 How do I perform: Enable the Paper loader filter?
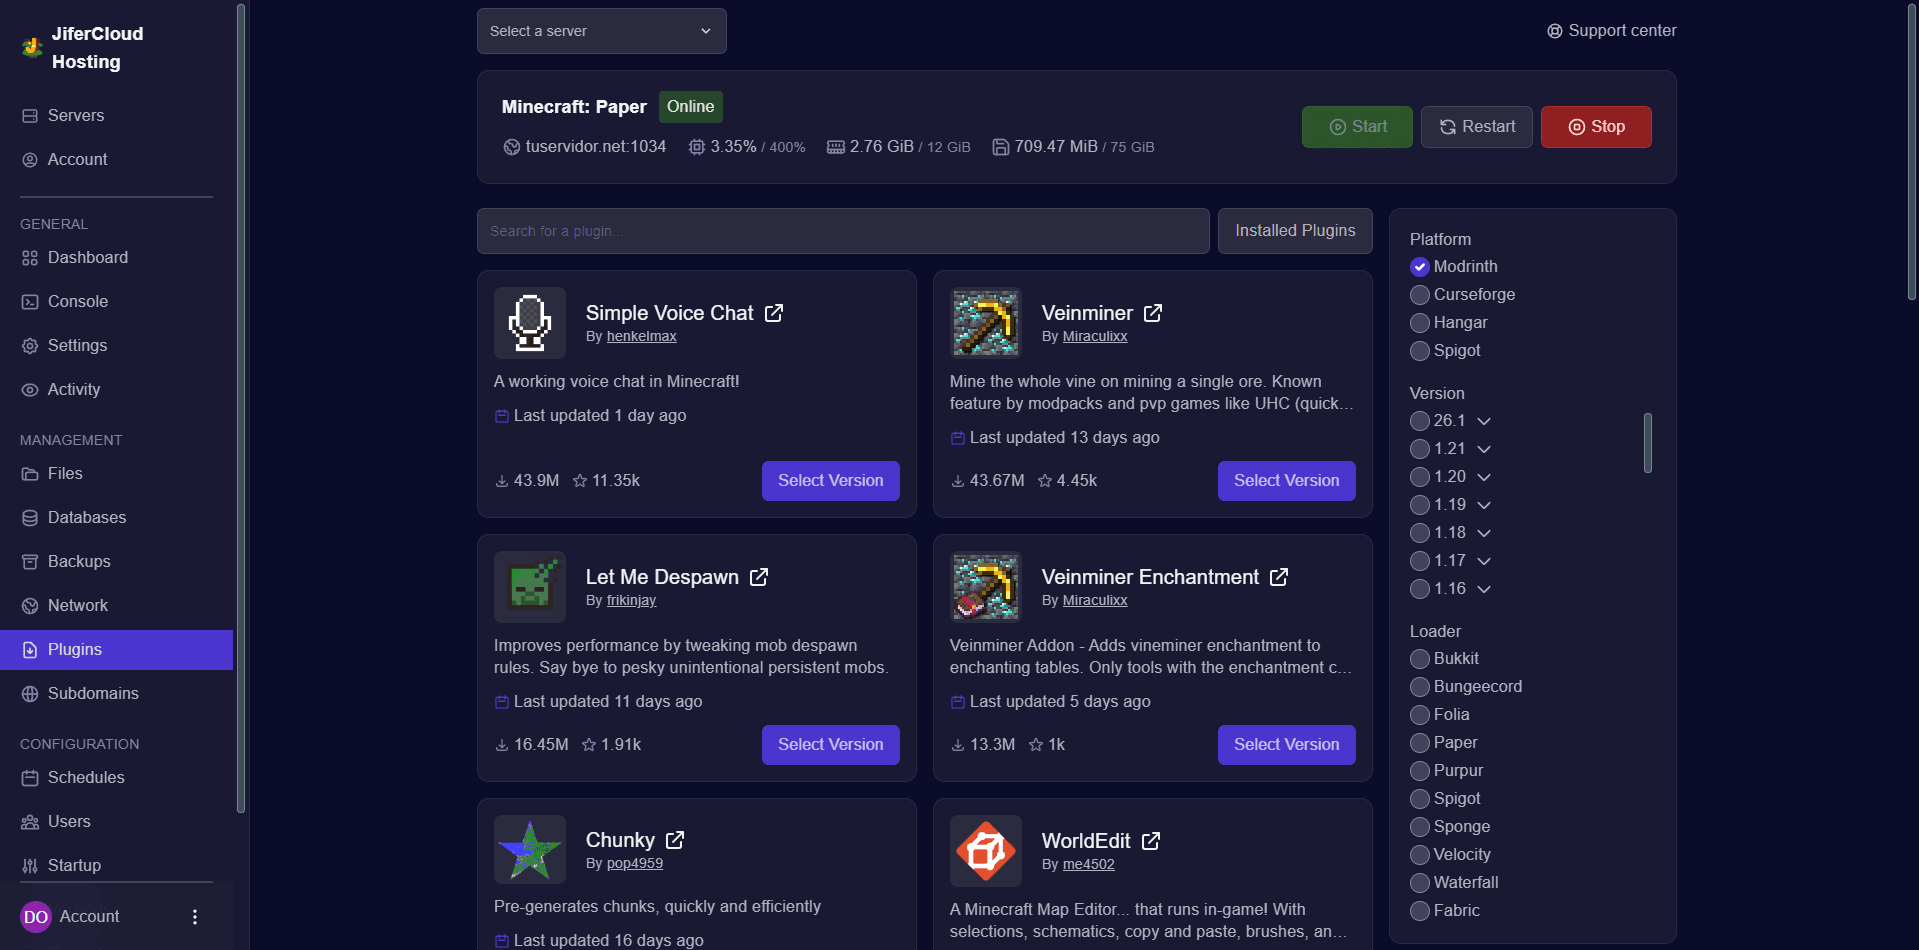(1420, 743)
